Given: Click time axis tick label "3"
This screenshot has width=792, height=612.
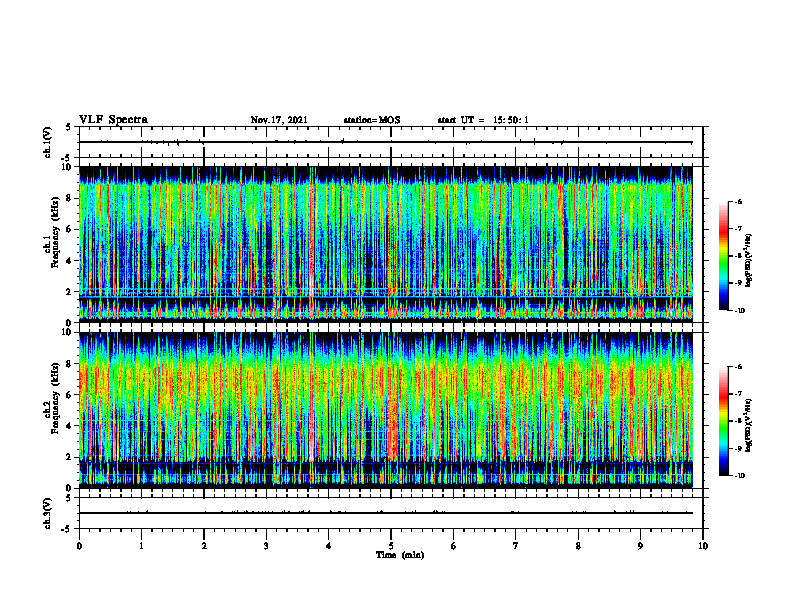Looking at the screenshot, I should click(266, 546).
